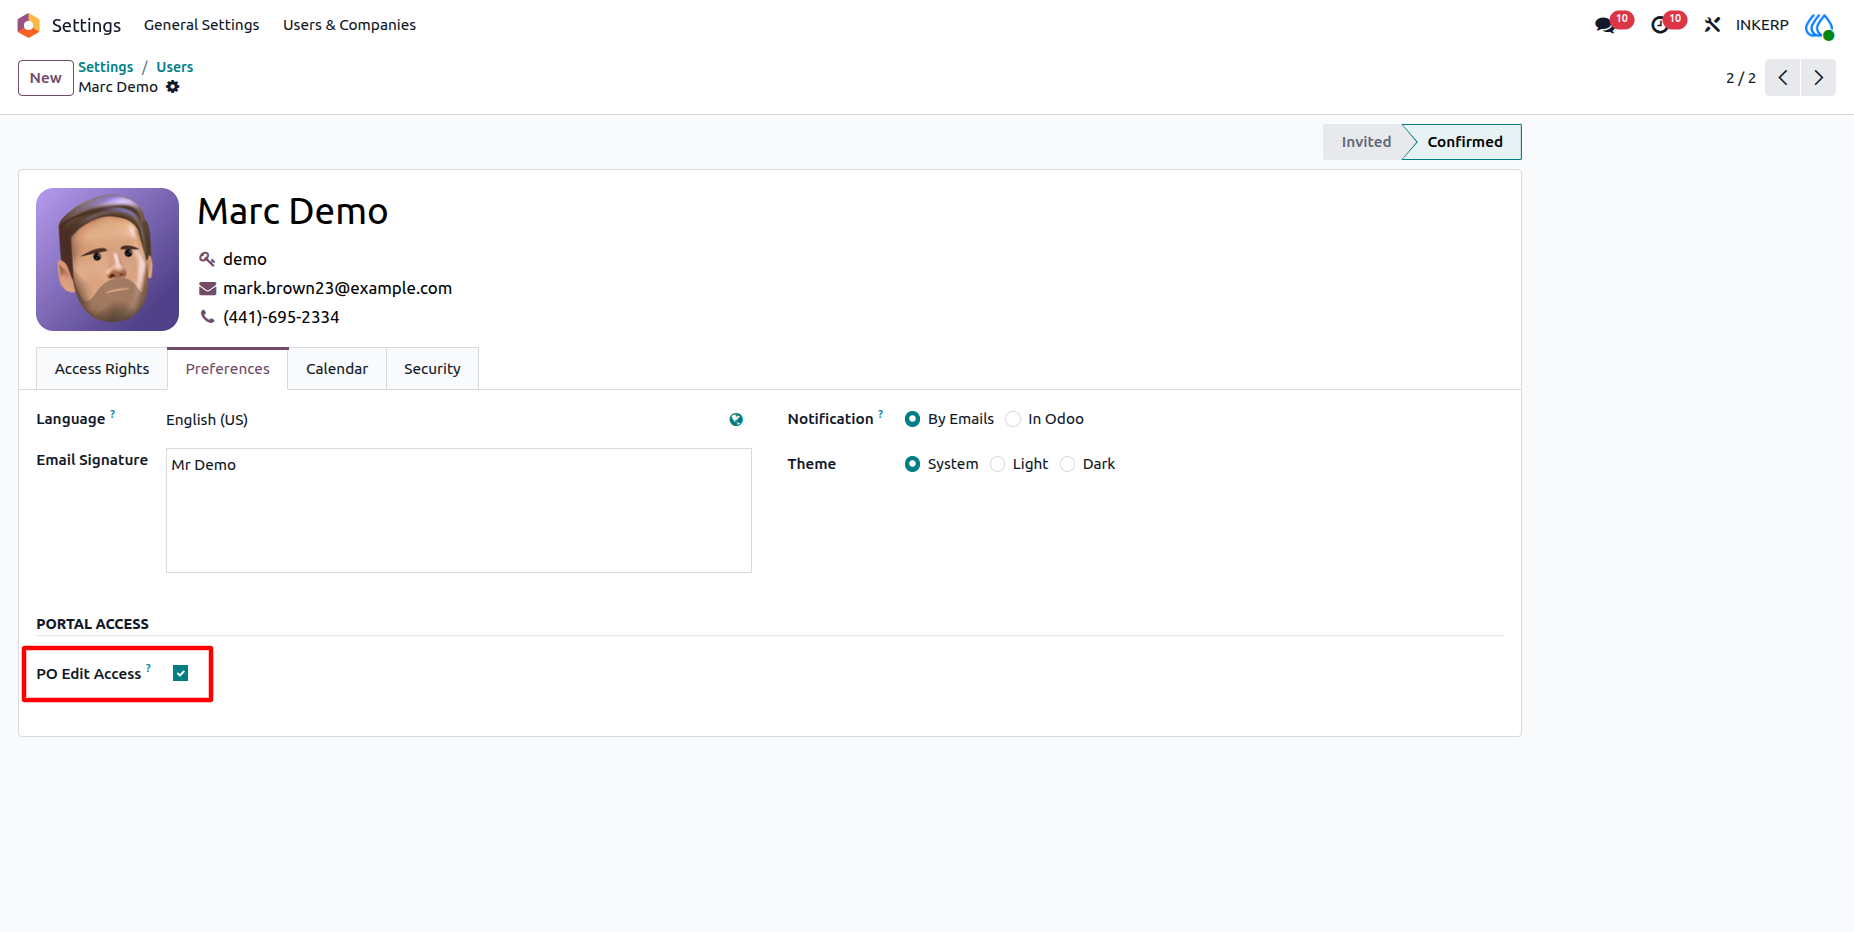The width and height of the screenshot is (1854, 932).
Task: Follow the Settings breadcrumb link
Action: [x=106, y=67]
